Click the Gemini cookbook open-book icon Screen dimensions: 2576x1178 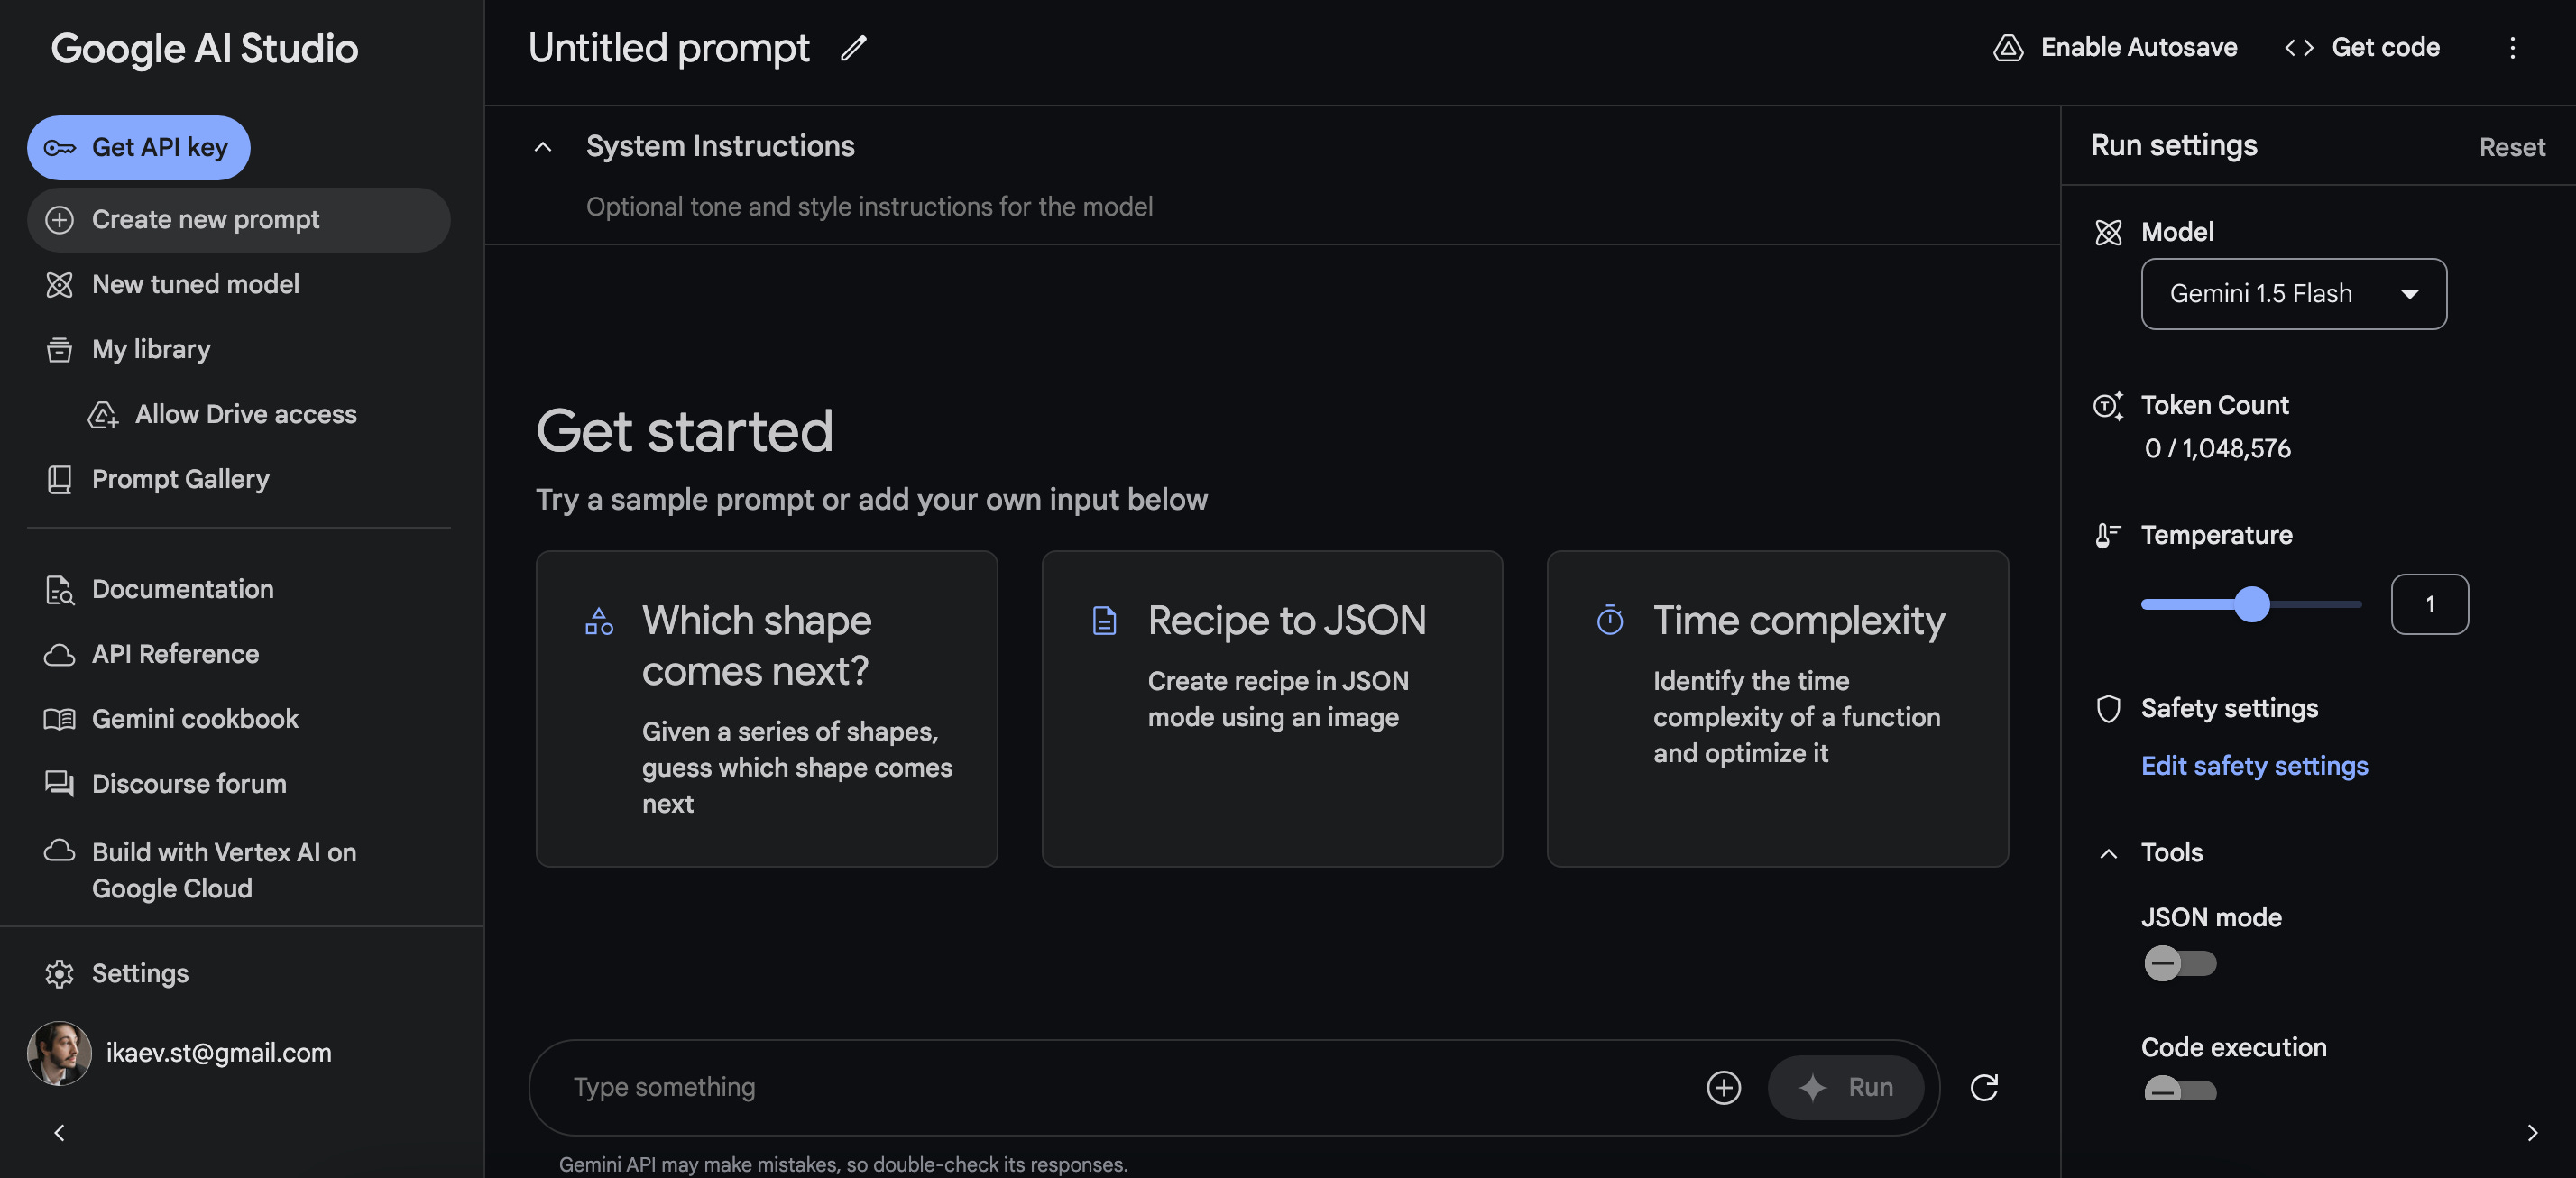60,720
